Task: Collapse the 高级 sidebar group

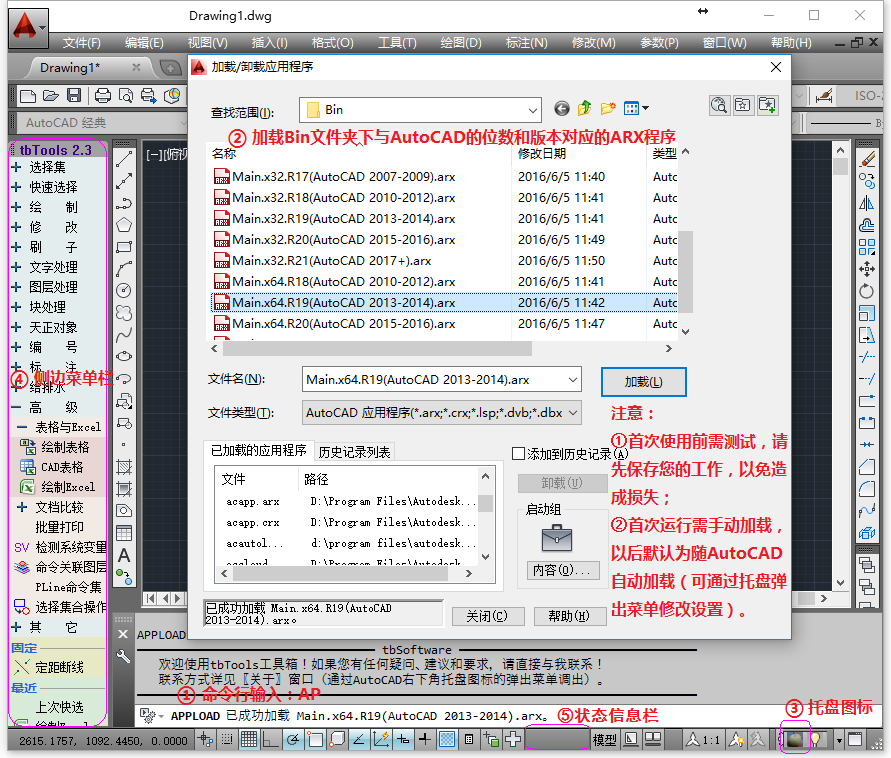Action: (x=16, y=407)
